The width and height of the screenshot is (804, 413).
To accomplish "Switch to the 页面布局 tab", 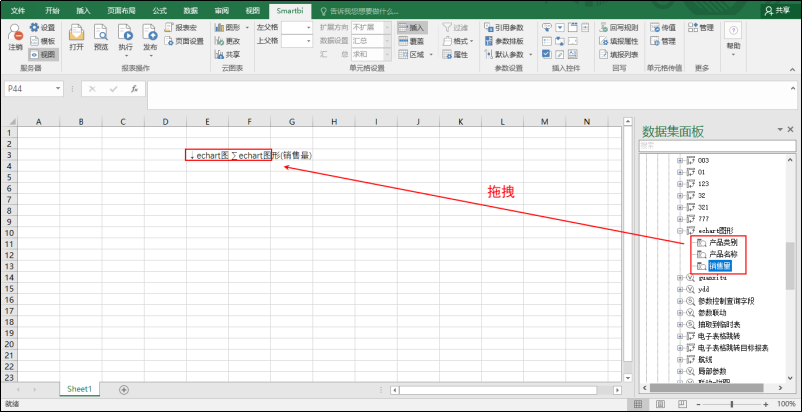I will point(120,10).
